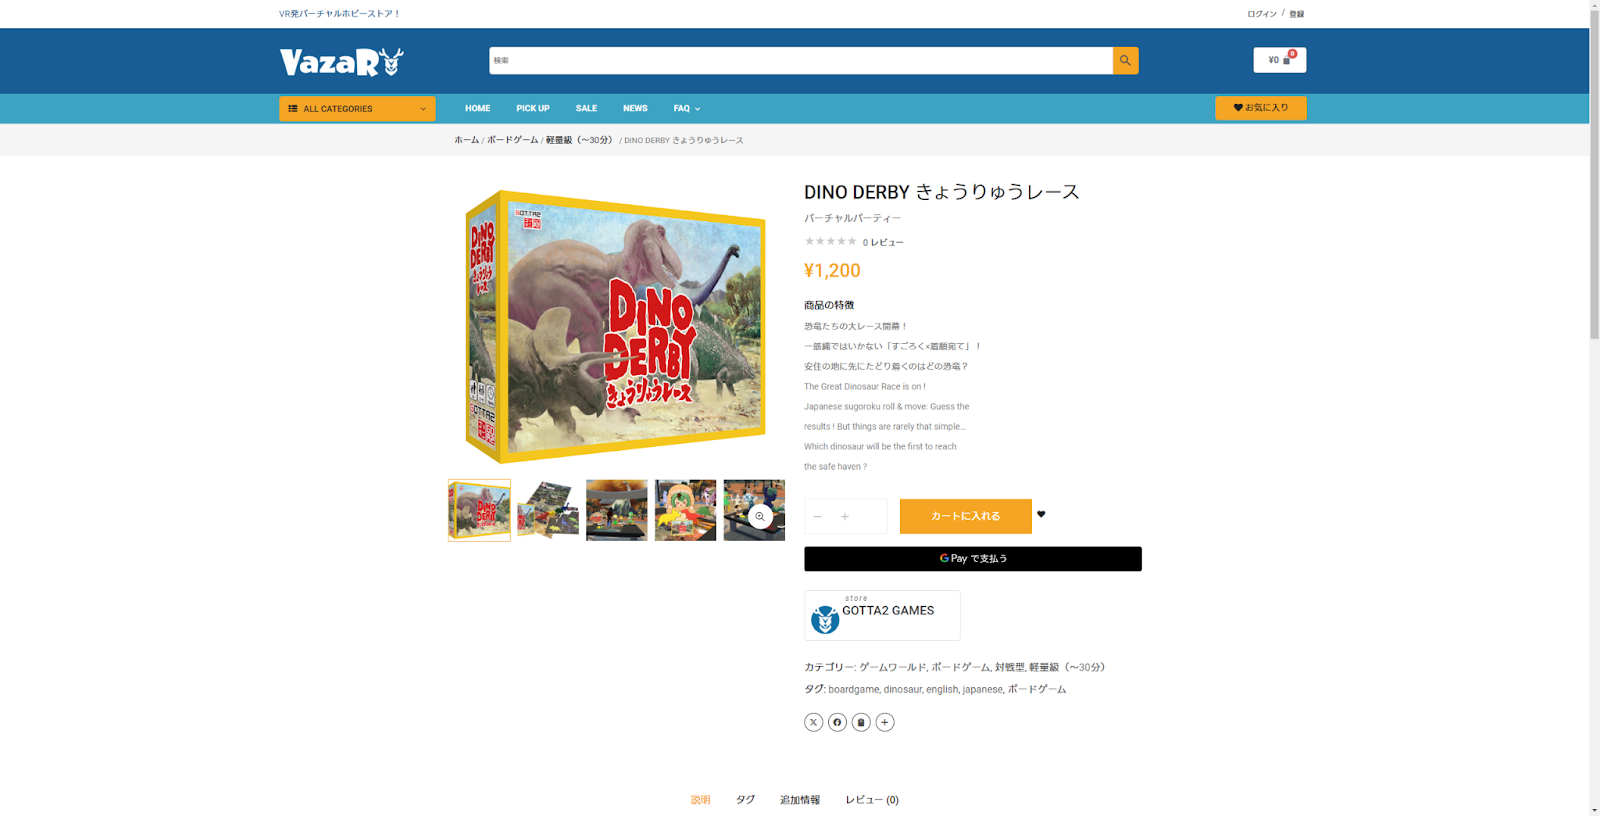Open the shopping cart showing ¥0
1600x816 pixels.
click(x=1279, y=60)
